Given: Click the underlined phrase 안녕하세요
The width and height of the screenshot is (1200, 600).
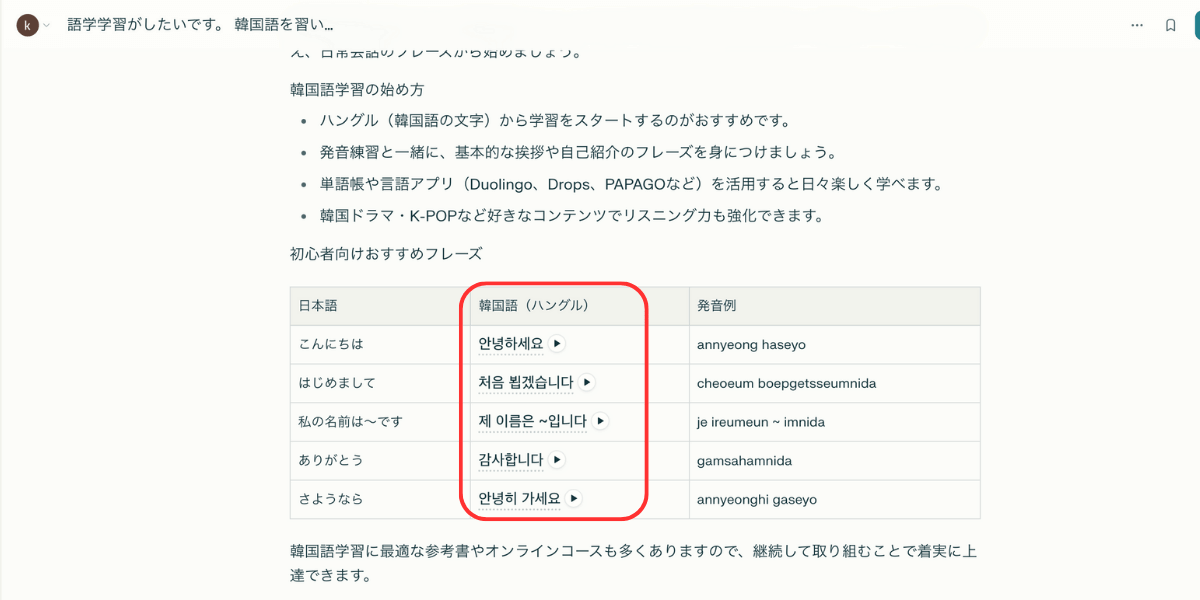Looking at the screenshot, I should [x=510, y=343].
